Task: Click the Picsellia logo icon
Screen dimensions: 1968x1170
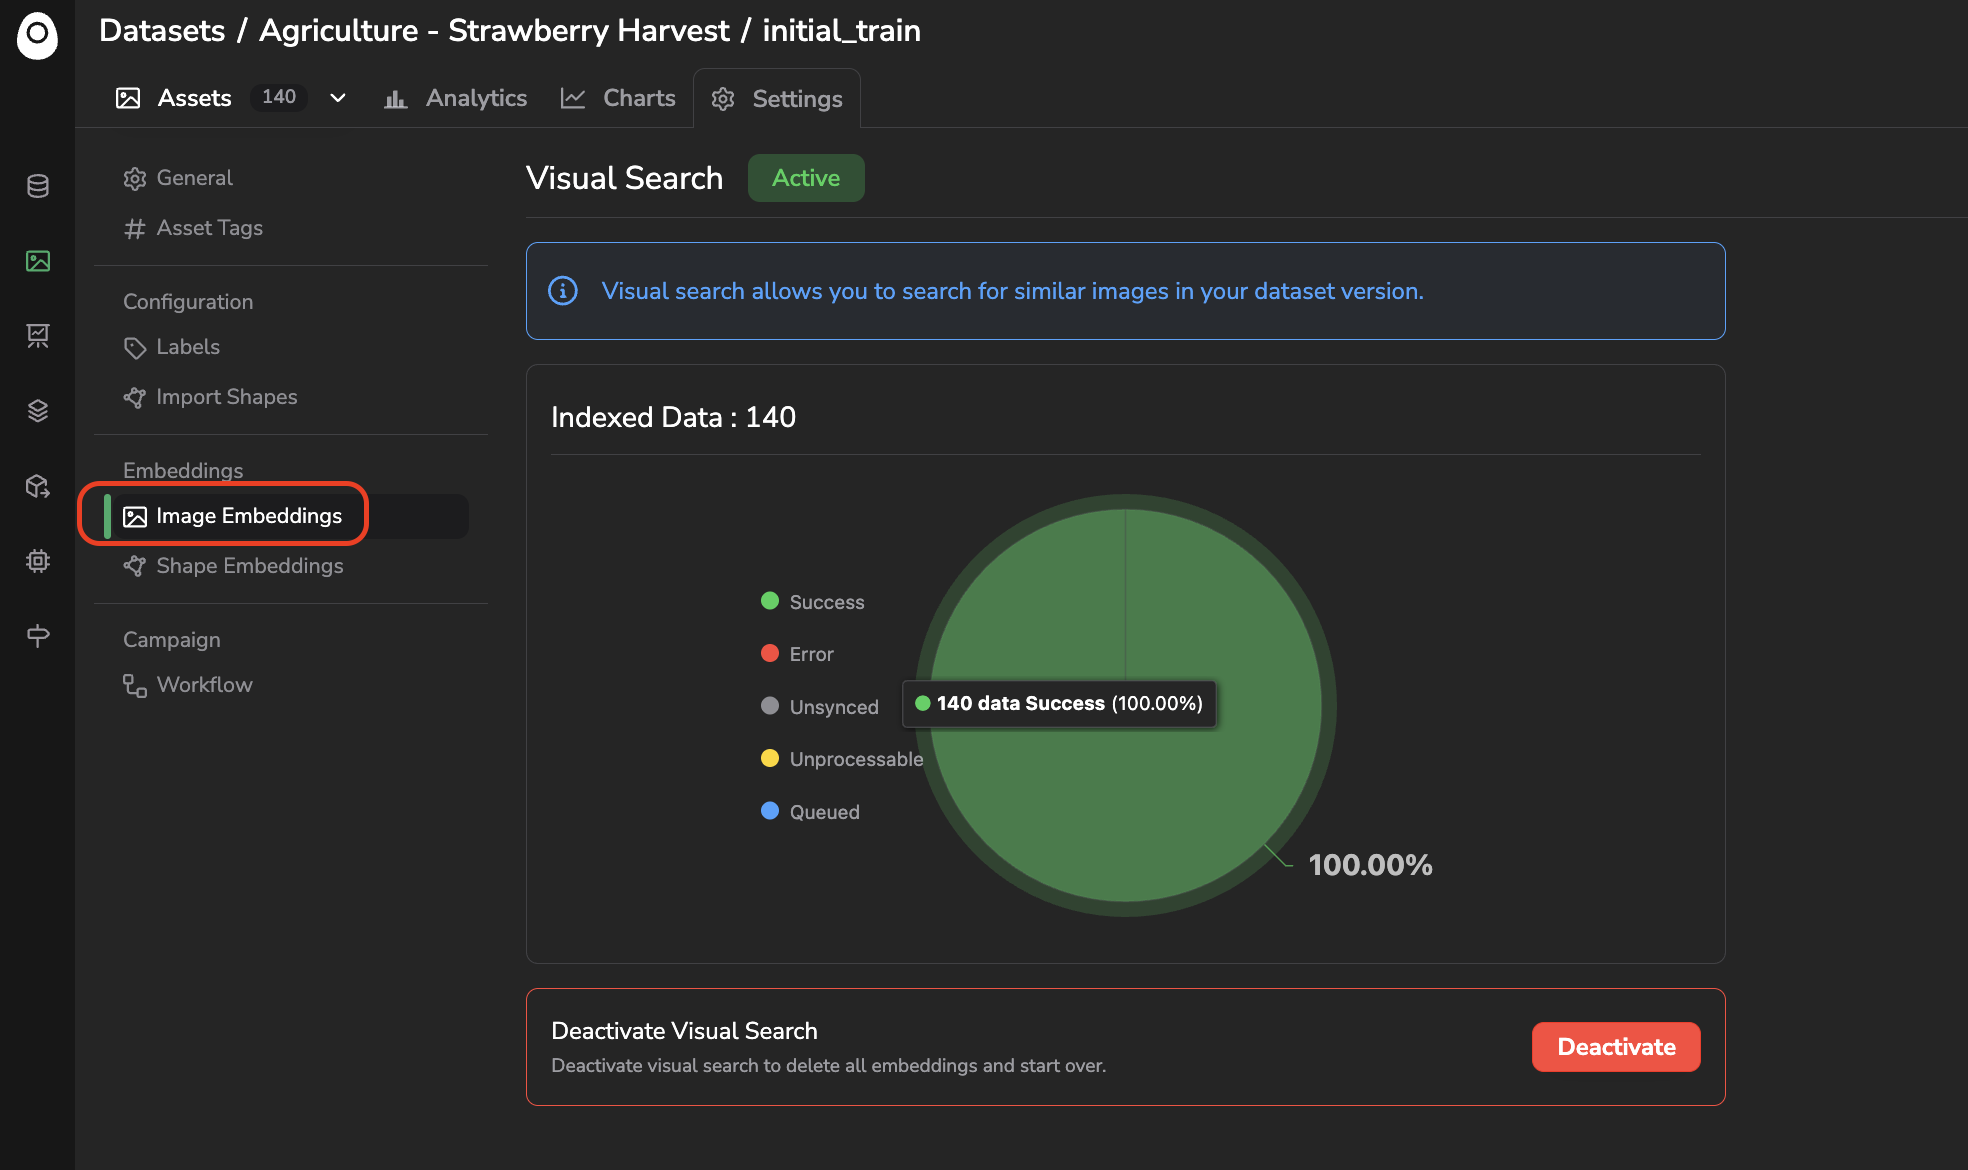Action: point(37,36)
